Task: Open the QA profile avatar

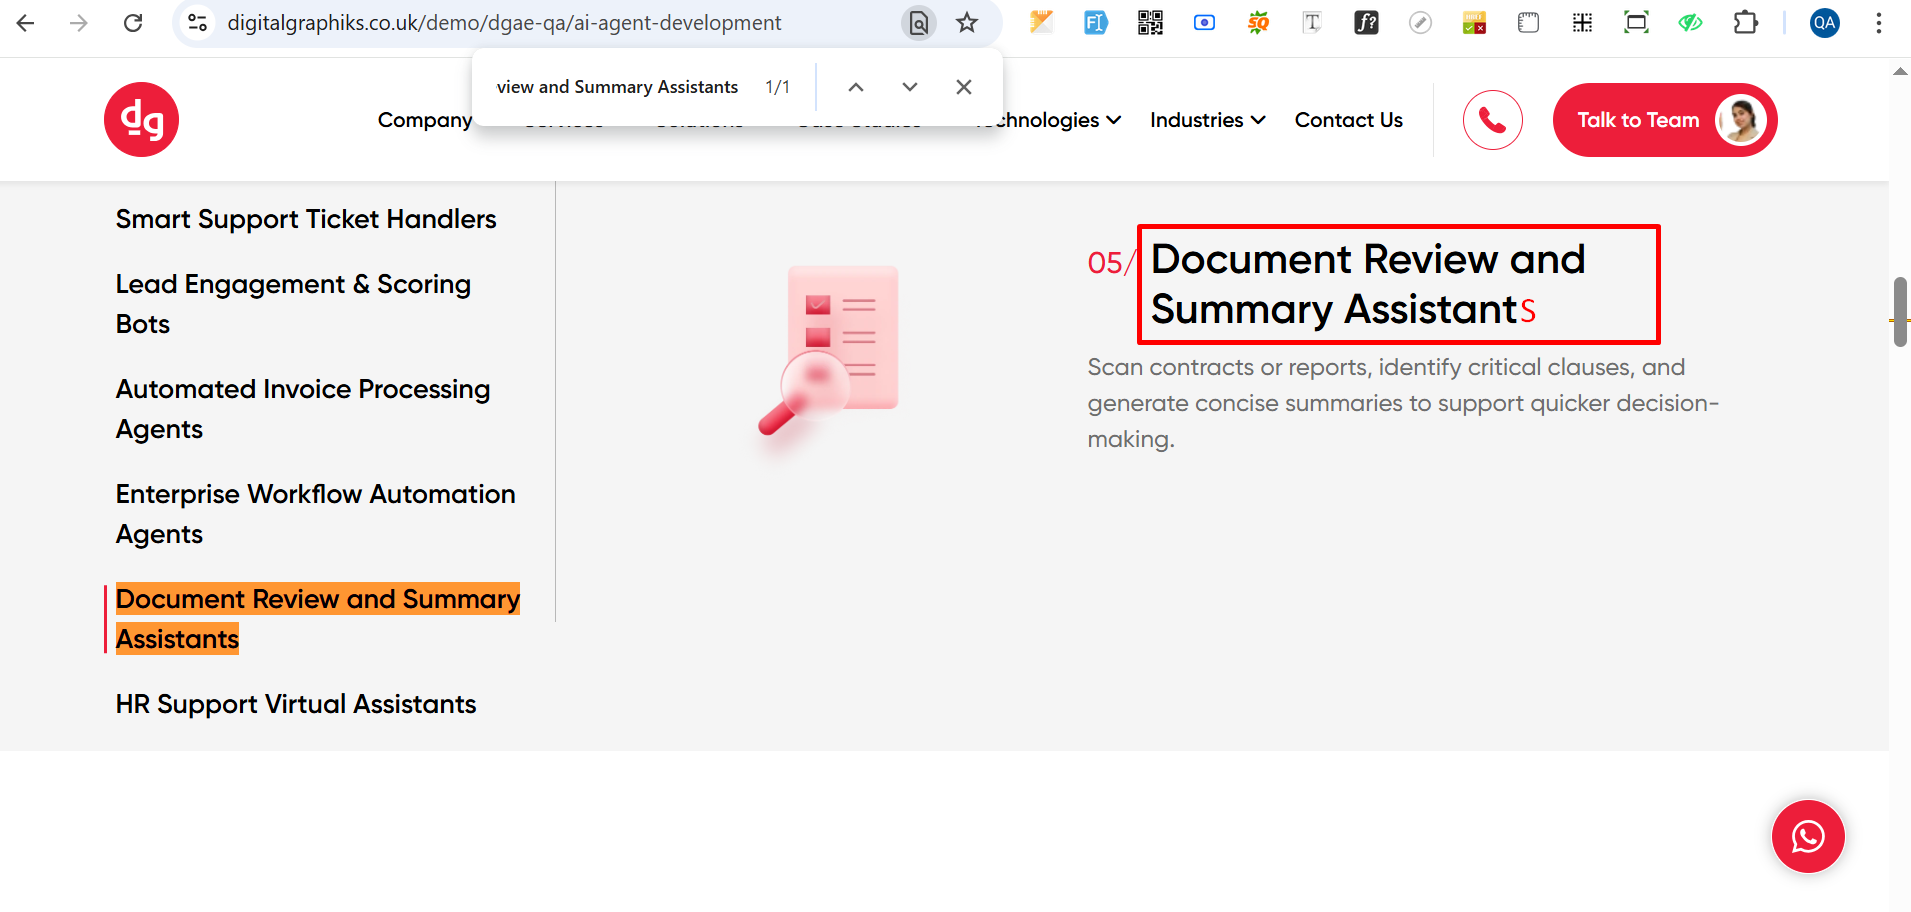Action: pos(1824,23)
